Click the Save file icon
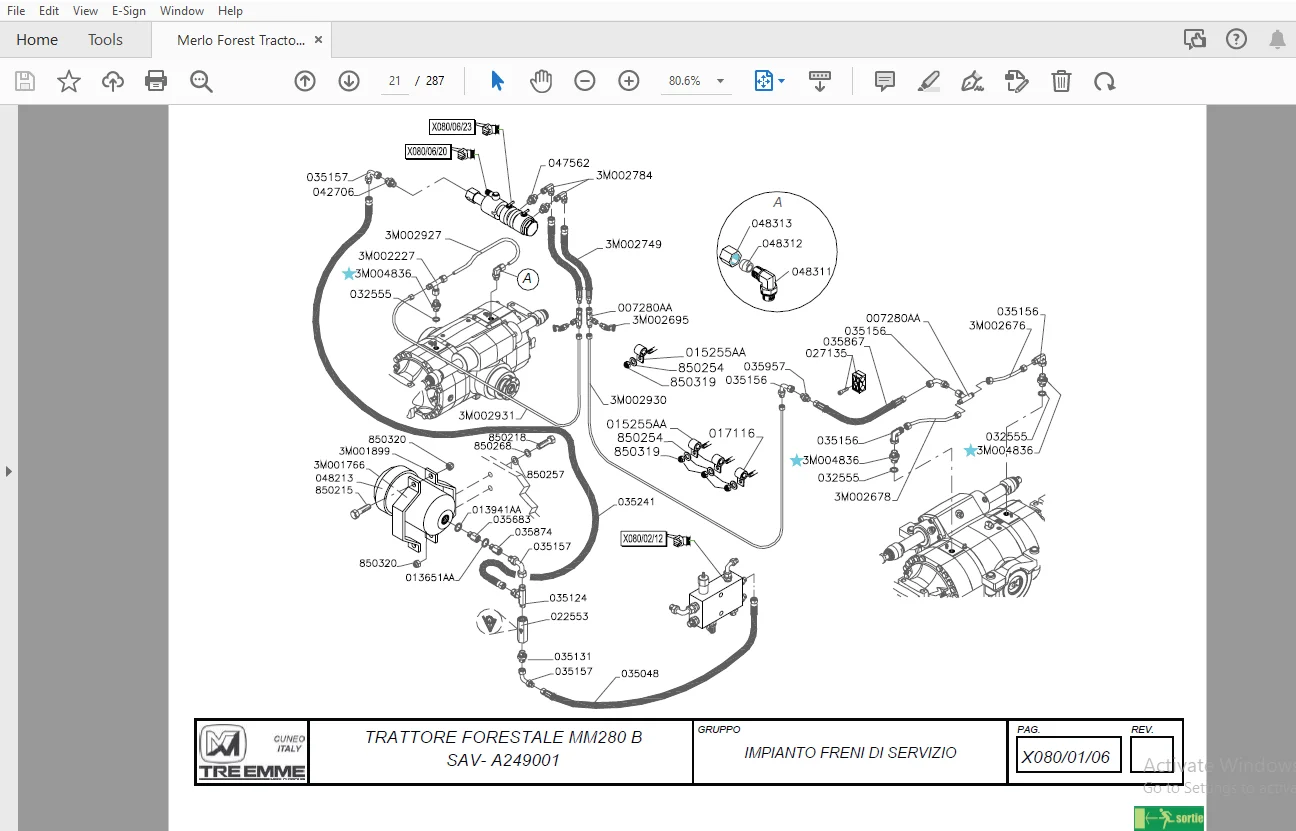 click(25, 81)
